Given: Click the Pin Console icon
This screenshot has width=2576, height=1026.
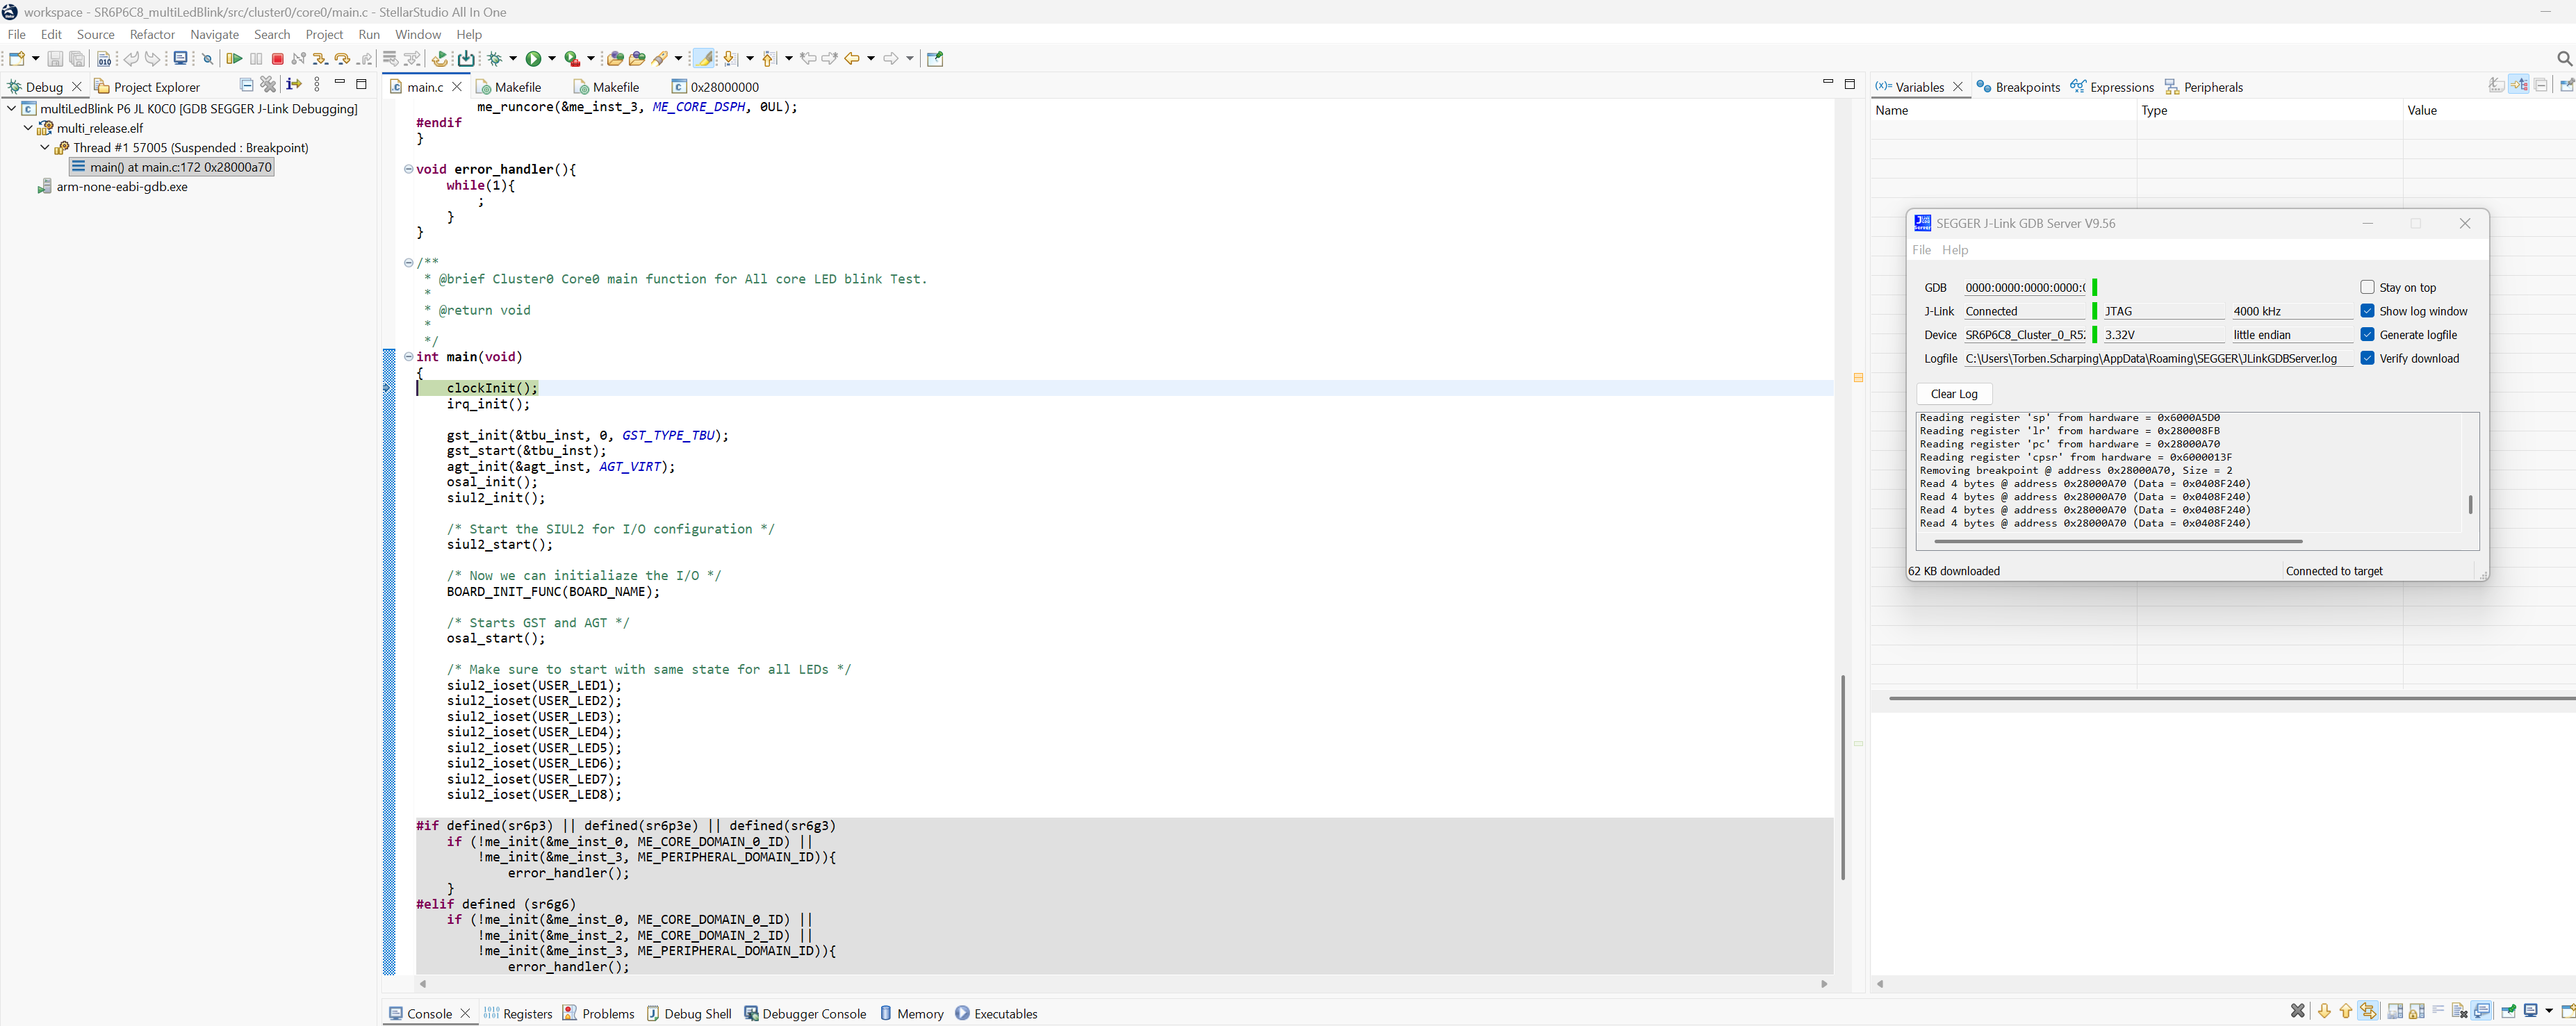Looking at the screenshot, I should [2509, 1011].
